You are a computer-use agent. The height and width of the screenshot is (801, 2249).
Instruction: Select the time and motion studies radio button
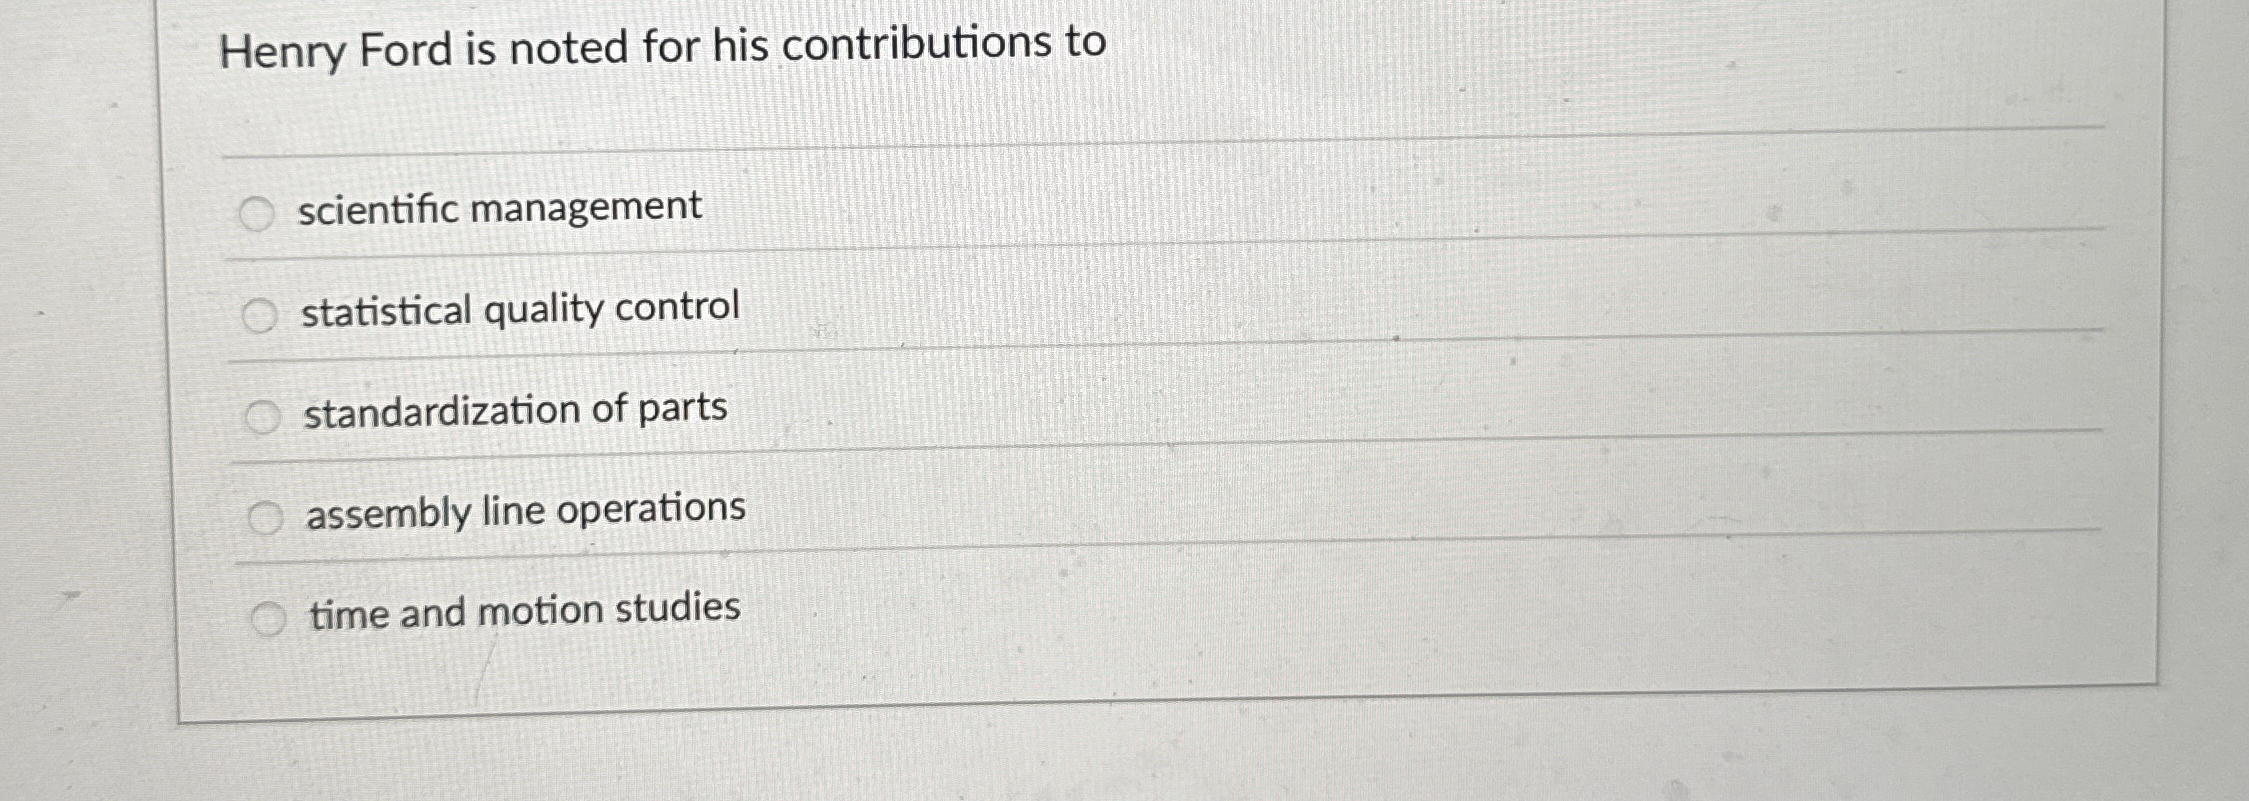coord(268,620)
